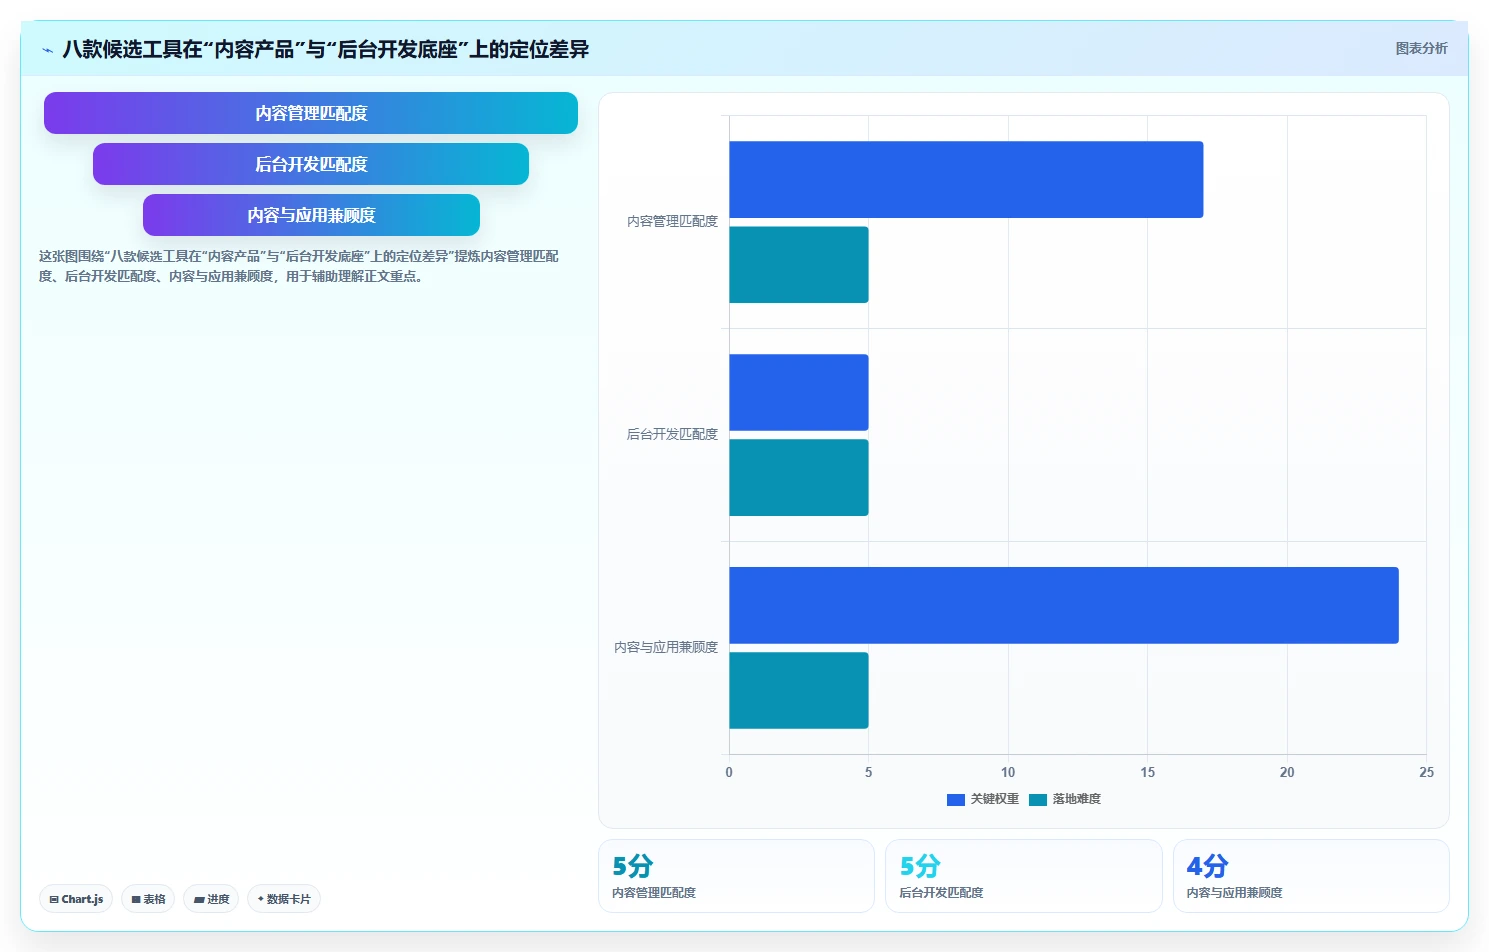The image size is (1489, 952).
Task: Click the x-axis tick value 20
Action: pos(1287,772)
